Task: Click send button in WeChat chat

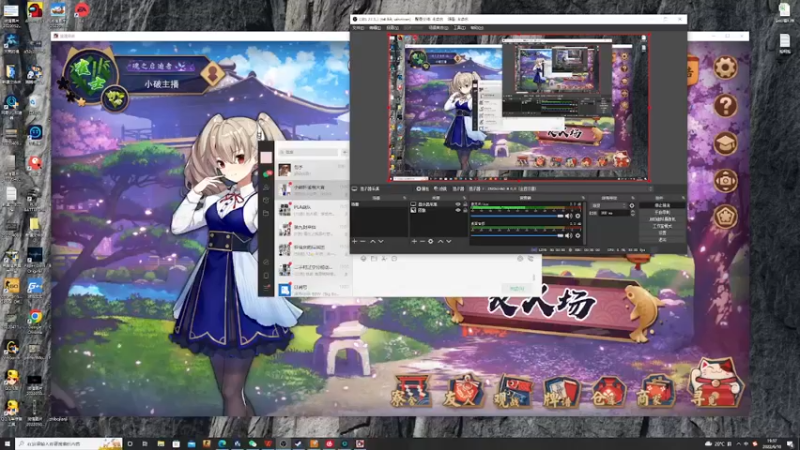Action: pyautogui.click(x=517, y=289)
